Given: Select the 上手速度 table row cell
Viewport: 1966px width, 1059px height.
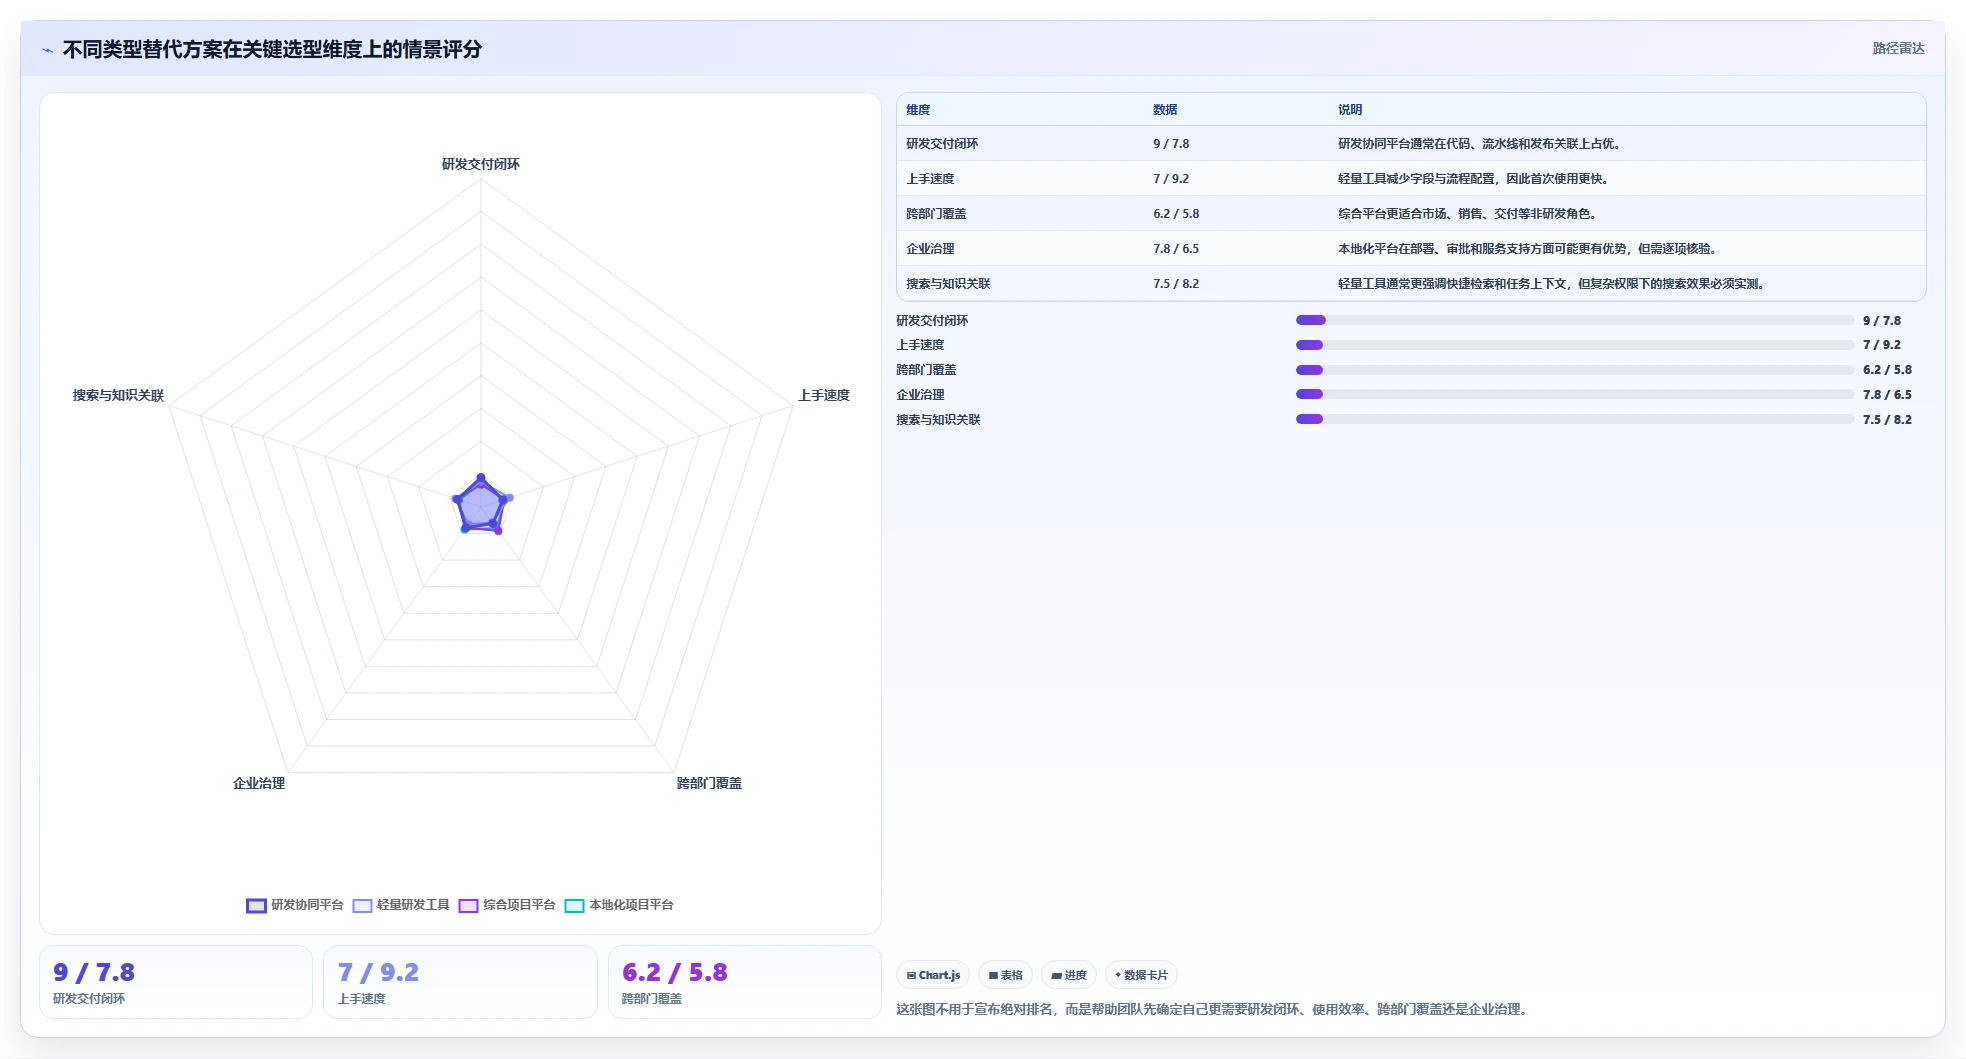Looking at the screenshot, I should 930,179.
